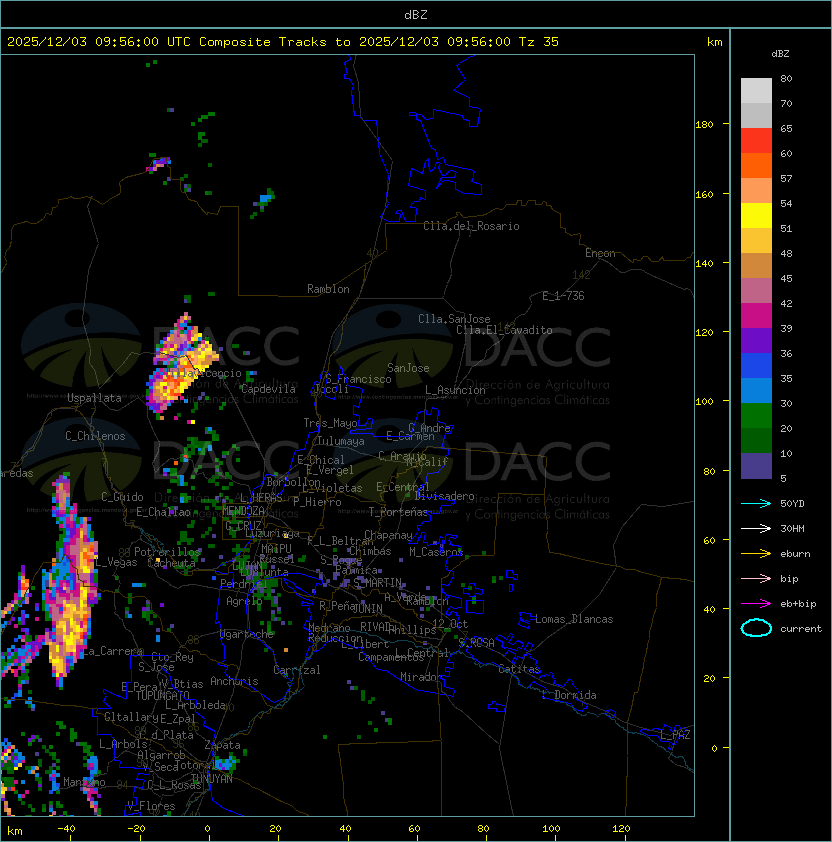Select the orange 57 dBZ color swatch
The height and width of the screenshot is (842, 832).
[756, 166]
